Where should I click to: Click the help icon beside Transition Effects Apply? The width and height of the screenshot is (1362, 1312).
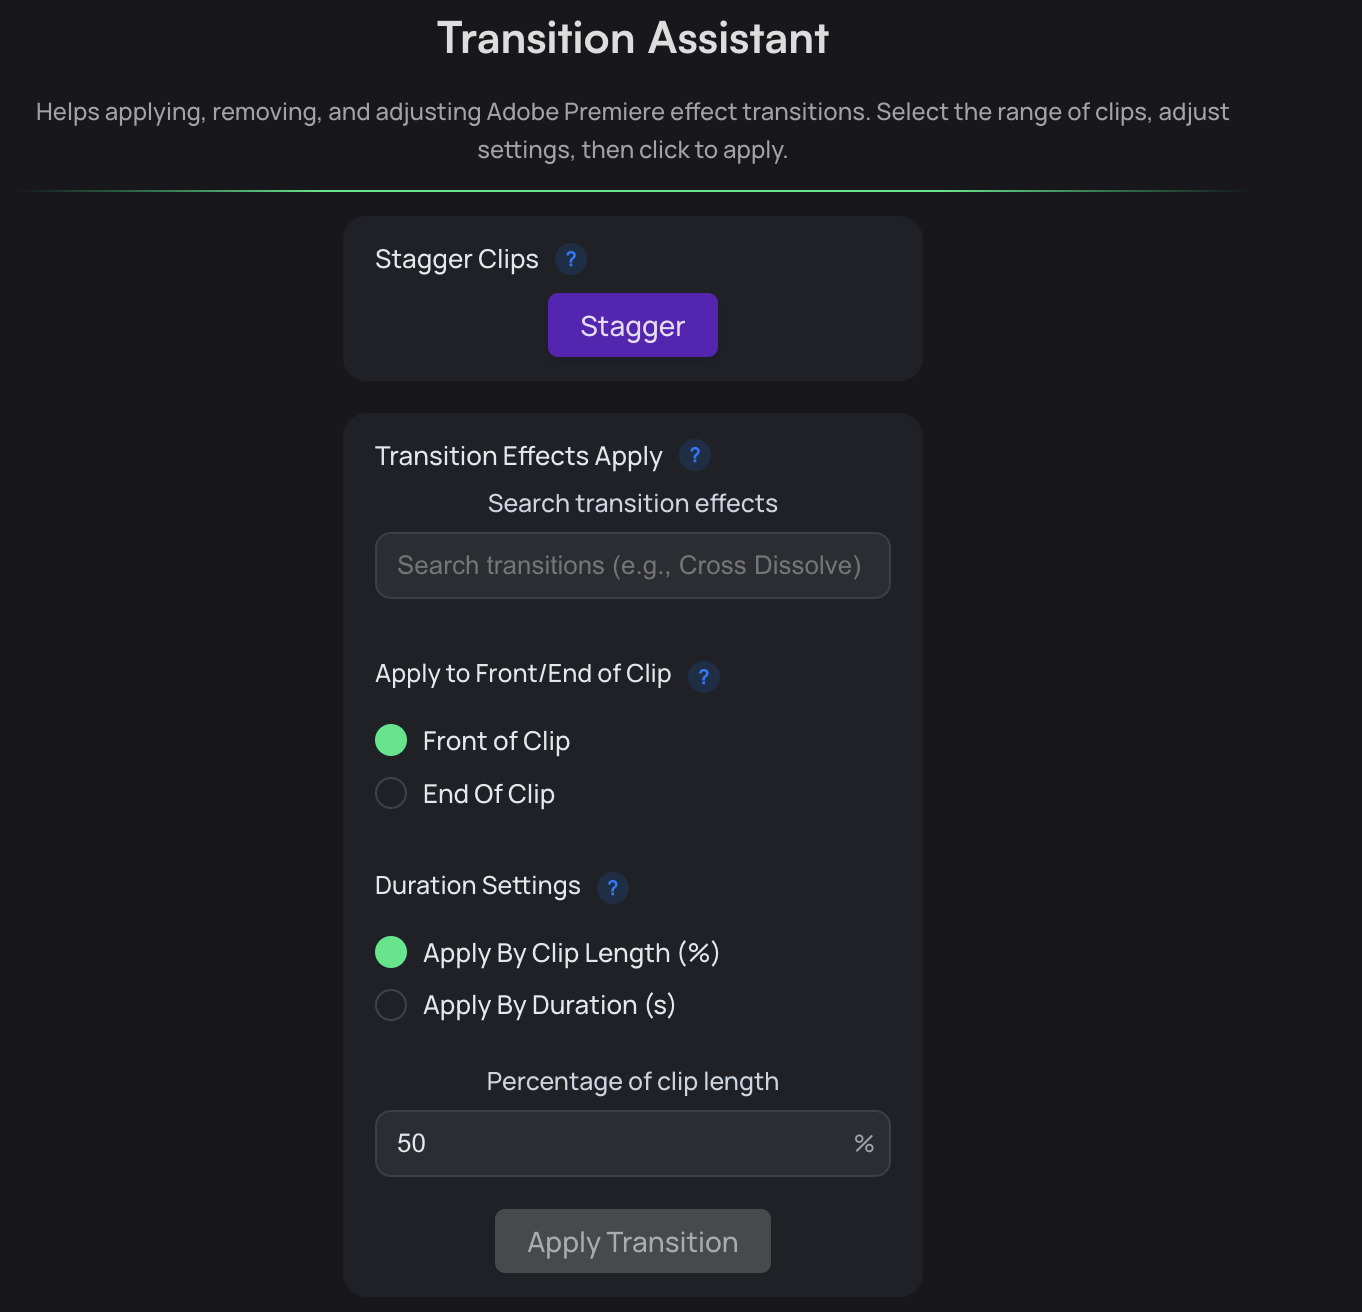[x=695, y=455]
